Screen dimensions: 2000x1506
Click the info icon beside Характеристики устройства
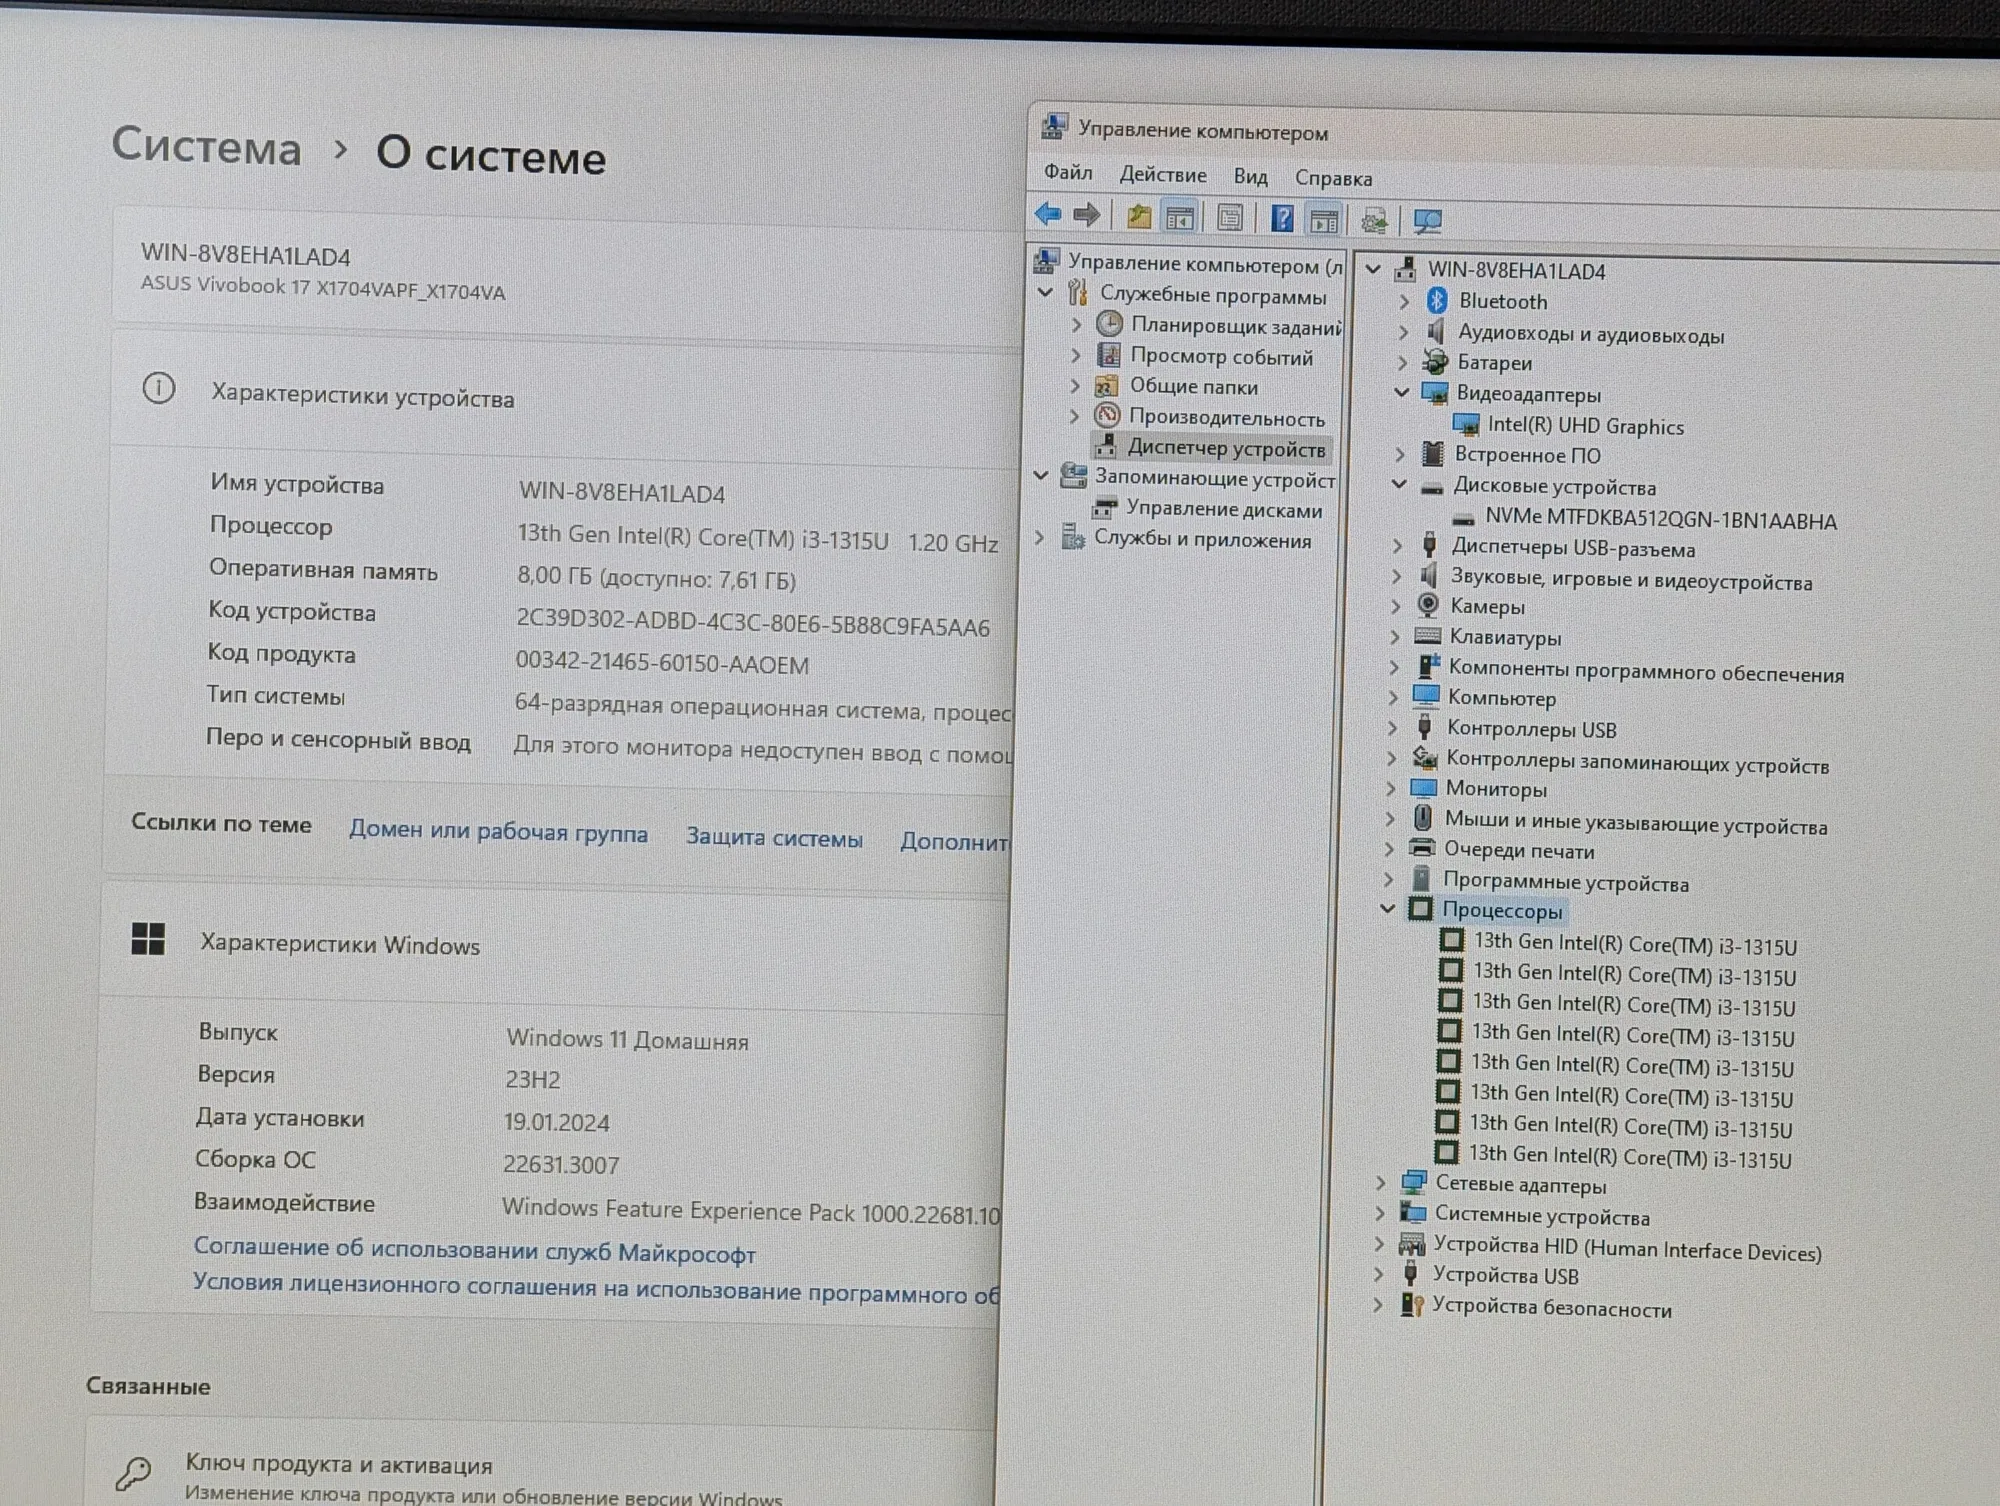click(x=158, y=388)
